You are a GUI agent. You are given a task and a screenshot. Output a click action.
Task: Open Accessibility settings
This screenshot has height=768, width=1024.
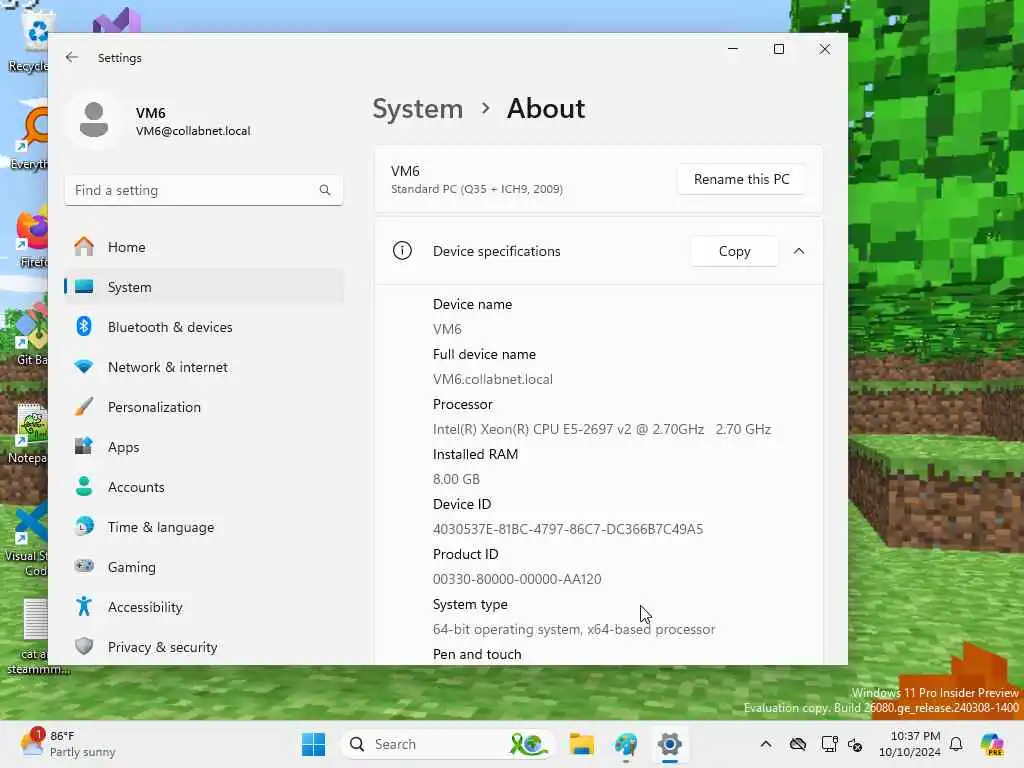[204, 607]
